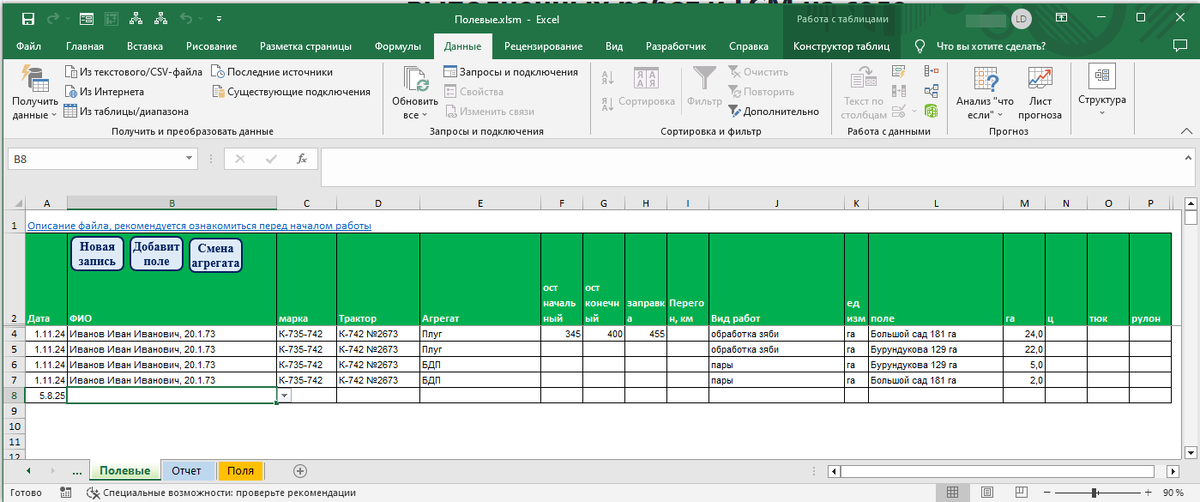Open Data Validation dropdown arrow
The image size is (1200, 502).
(x=915, y=111)
